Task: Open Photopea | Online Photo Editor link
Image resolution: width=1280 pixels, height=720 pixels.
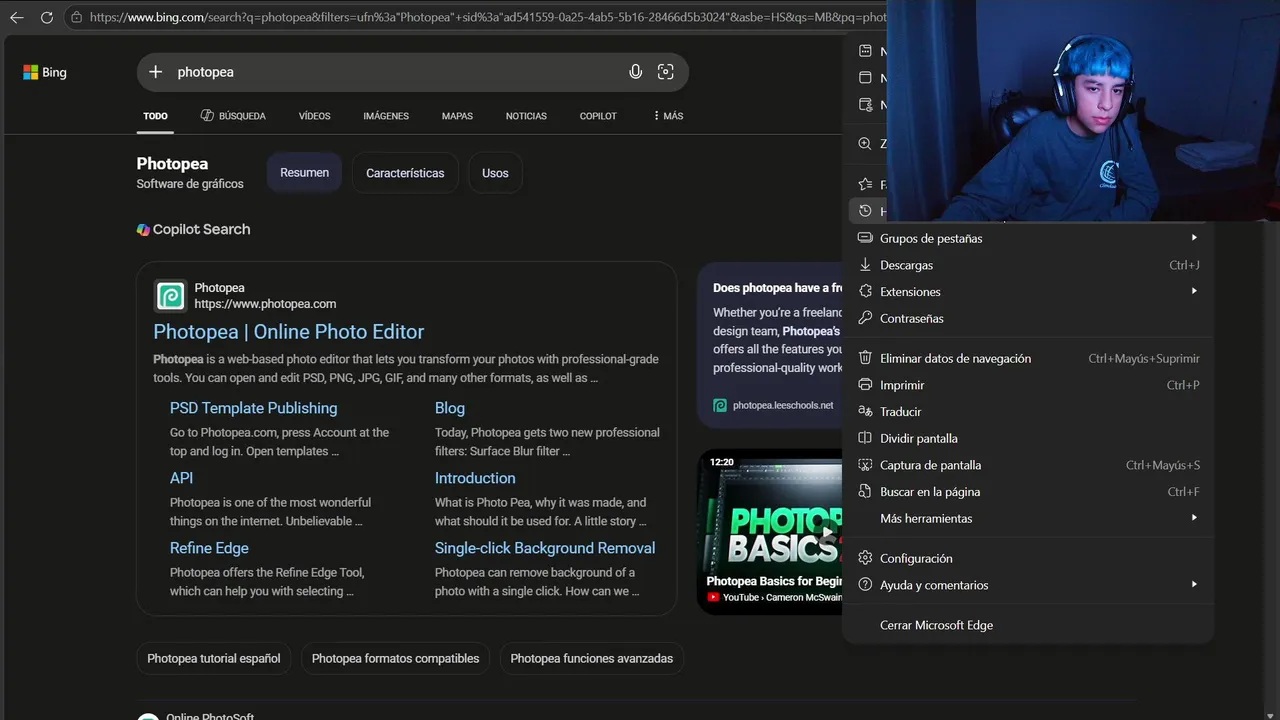Action: 289,332
